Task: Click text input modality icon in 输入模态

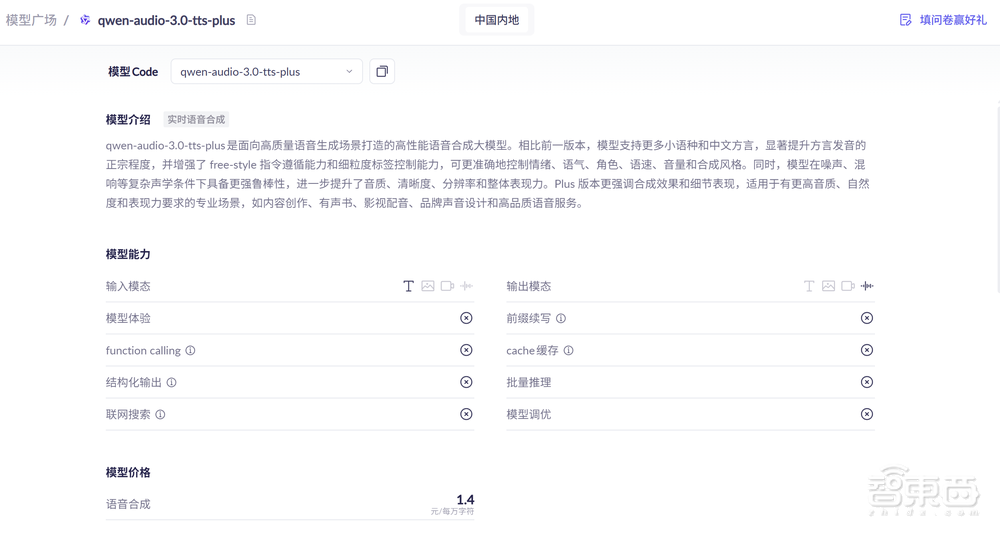Action: click(409, 286)
